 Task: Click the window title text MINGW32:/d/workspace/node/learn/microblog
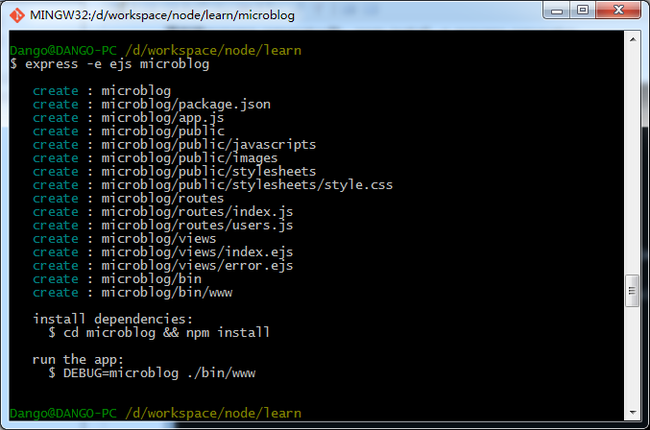click(162, 15)
